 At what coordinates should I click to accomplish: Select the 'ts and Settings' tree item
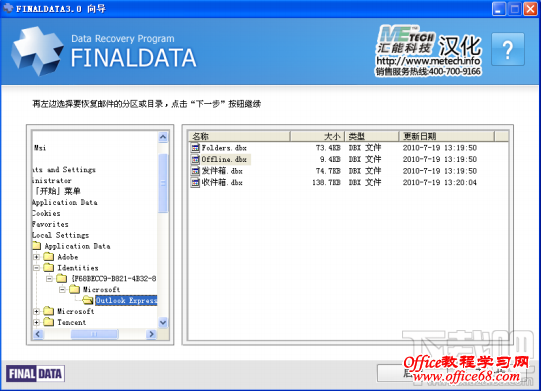click(64, 169)
